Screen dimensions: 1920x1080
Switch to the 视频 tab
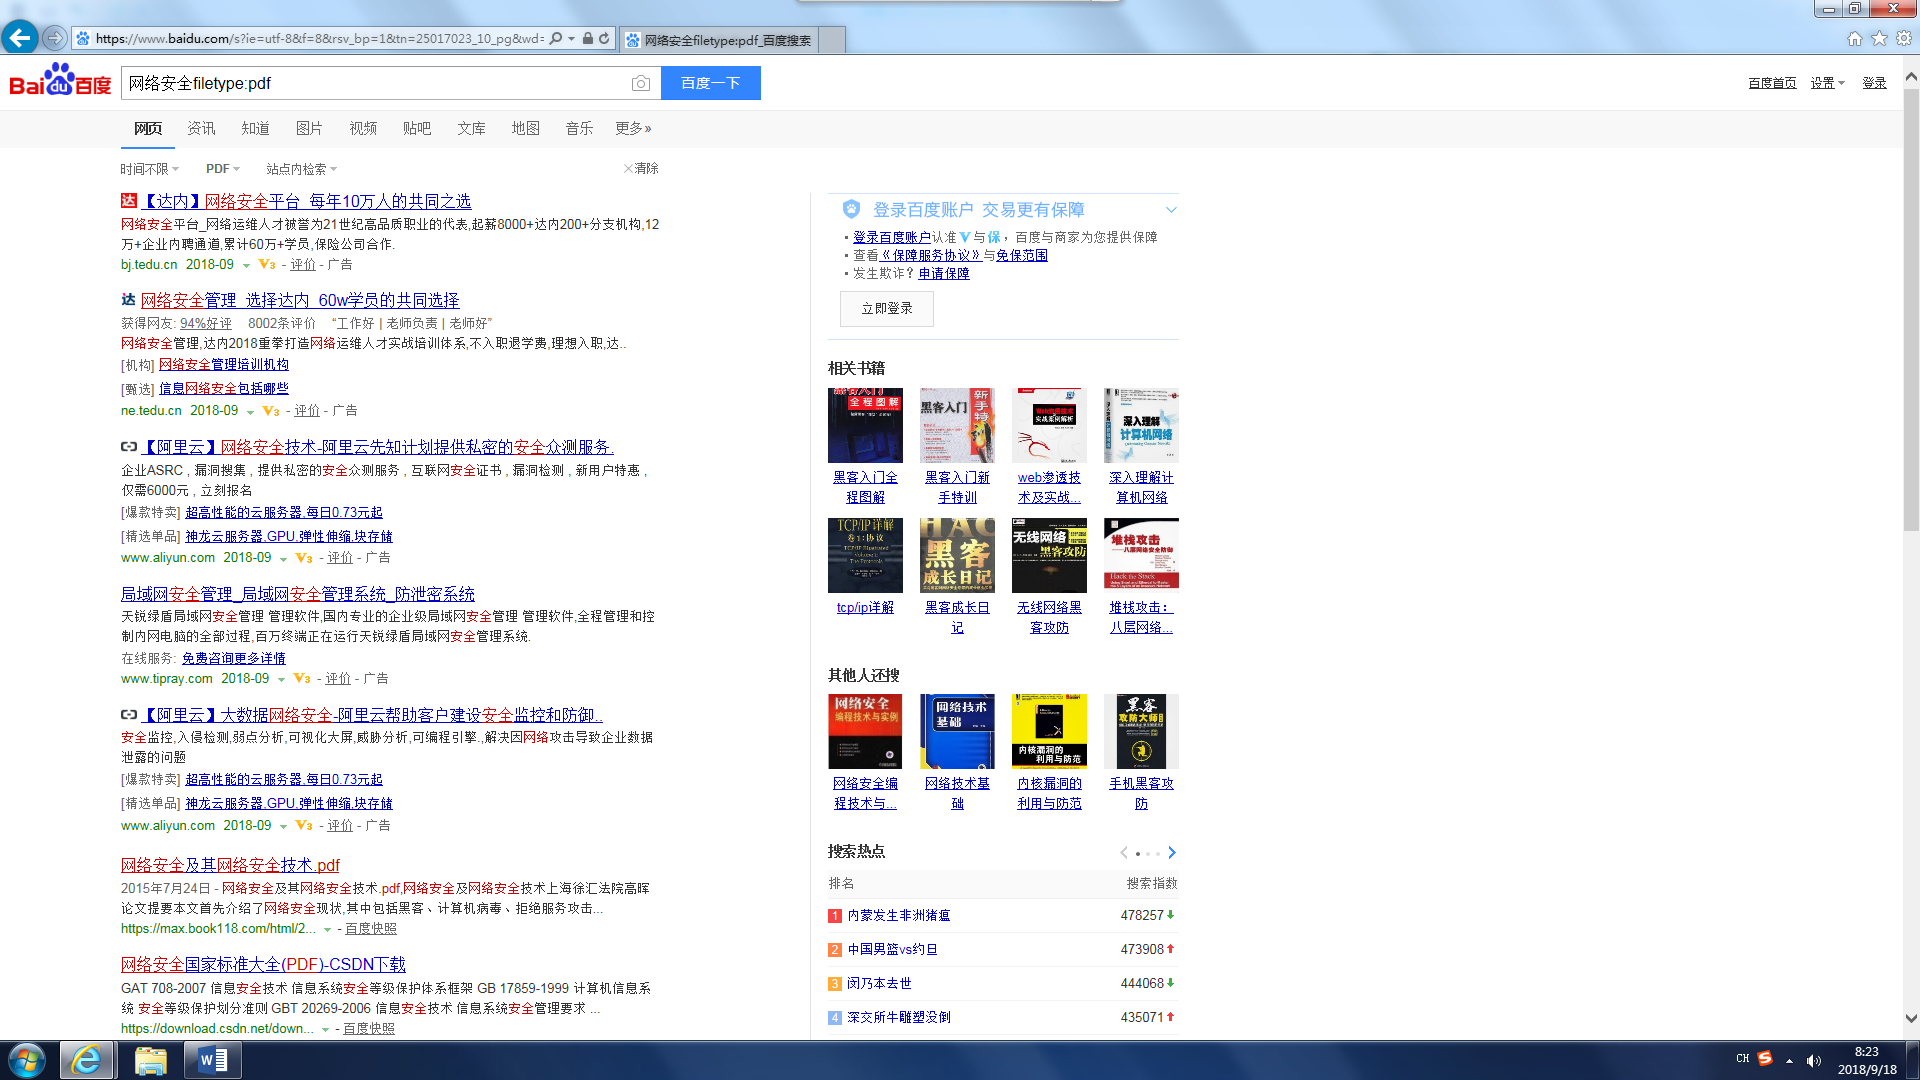pos(363,128)
